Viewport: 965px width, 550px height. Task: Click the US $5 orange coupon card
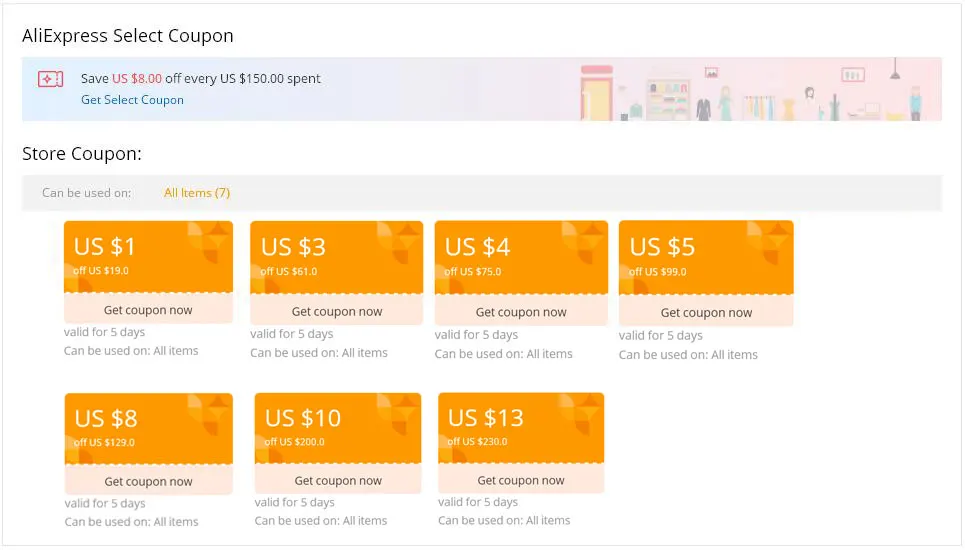706,257
